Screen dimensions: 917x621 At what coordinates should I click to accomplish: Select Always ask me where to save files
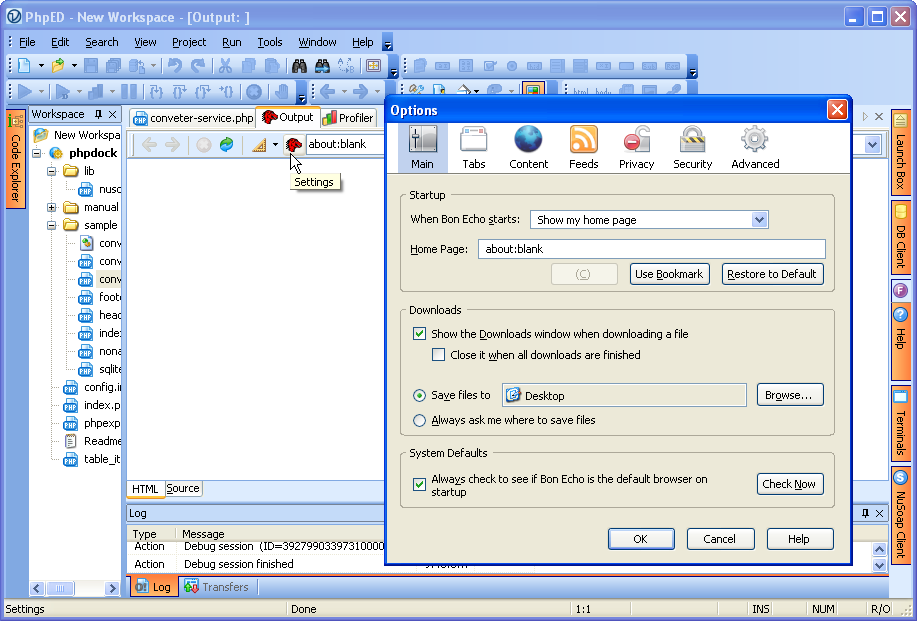tap(419, 420)
